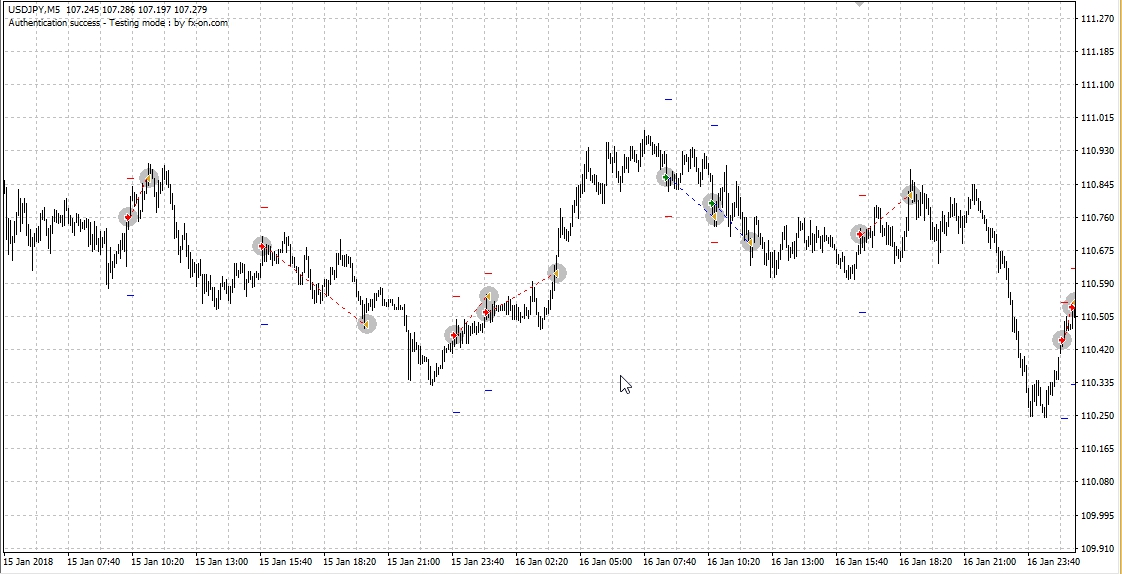Click the '16 Jan 21:00' time label
1122x574 pixels.
990,563
